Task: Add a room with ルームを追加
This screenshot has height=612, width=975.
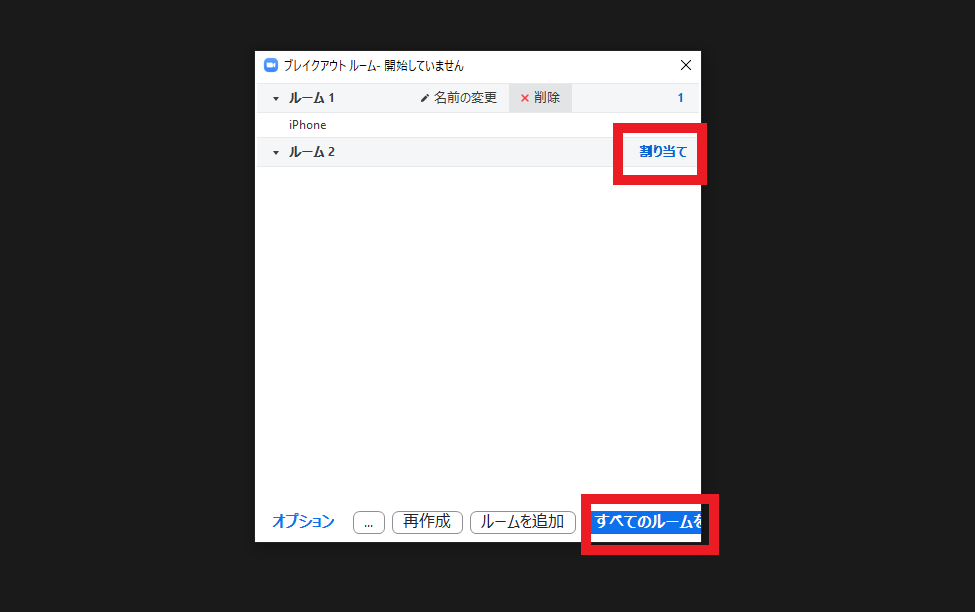Action: 523,522
